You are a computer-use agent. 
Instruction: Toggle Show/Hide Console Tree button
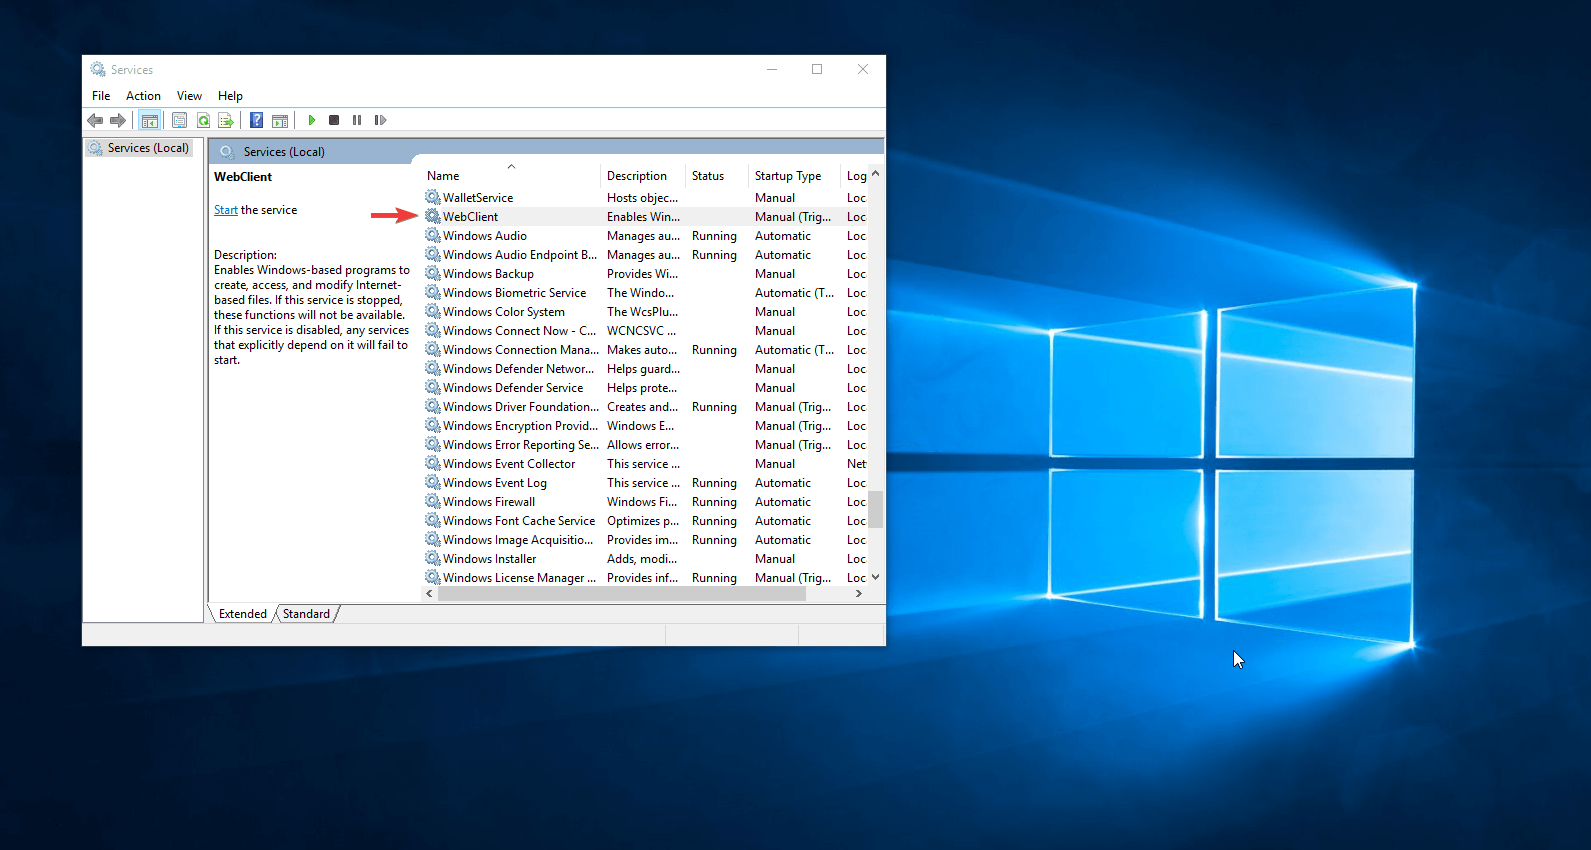(x=149, y=120)
